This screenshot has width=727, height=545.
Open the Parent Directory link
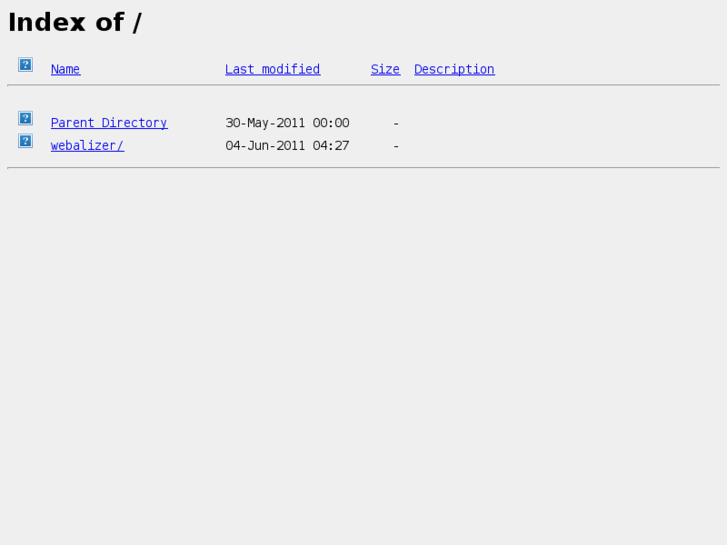click(109, 123)
